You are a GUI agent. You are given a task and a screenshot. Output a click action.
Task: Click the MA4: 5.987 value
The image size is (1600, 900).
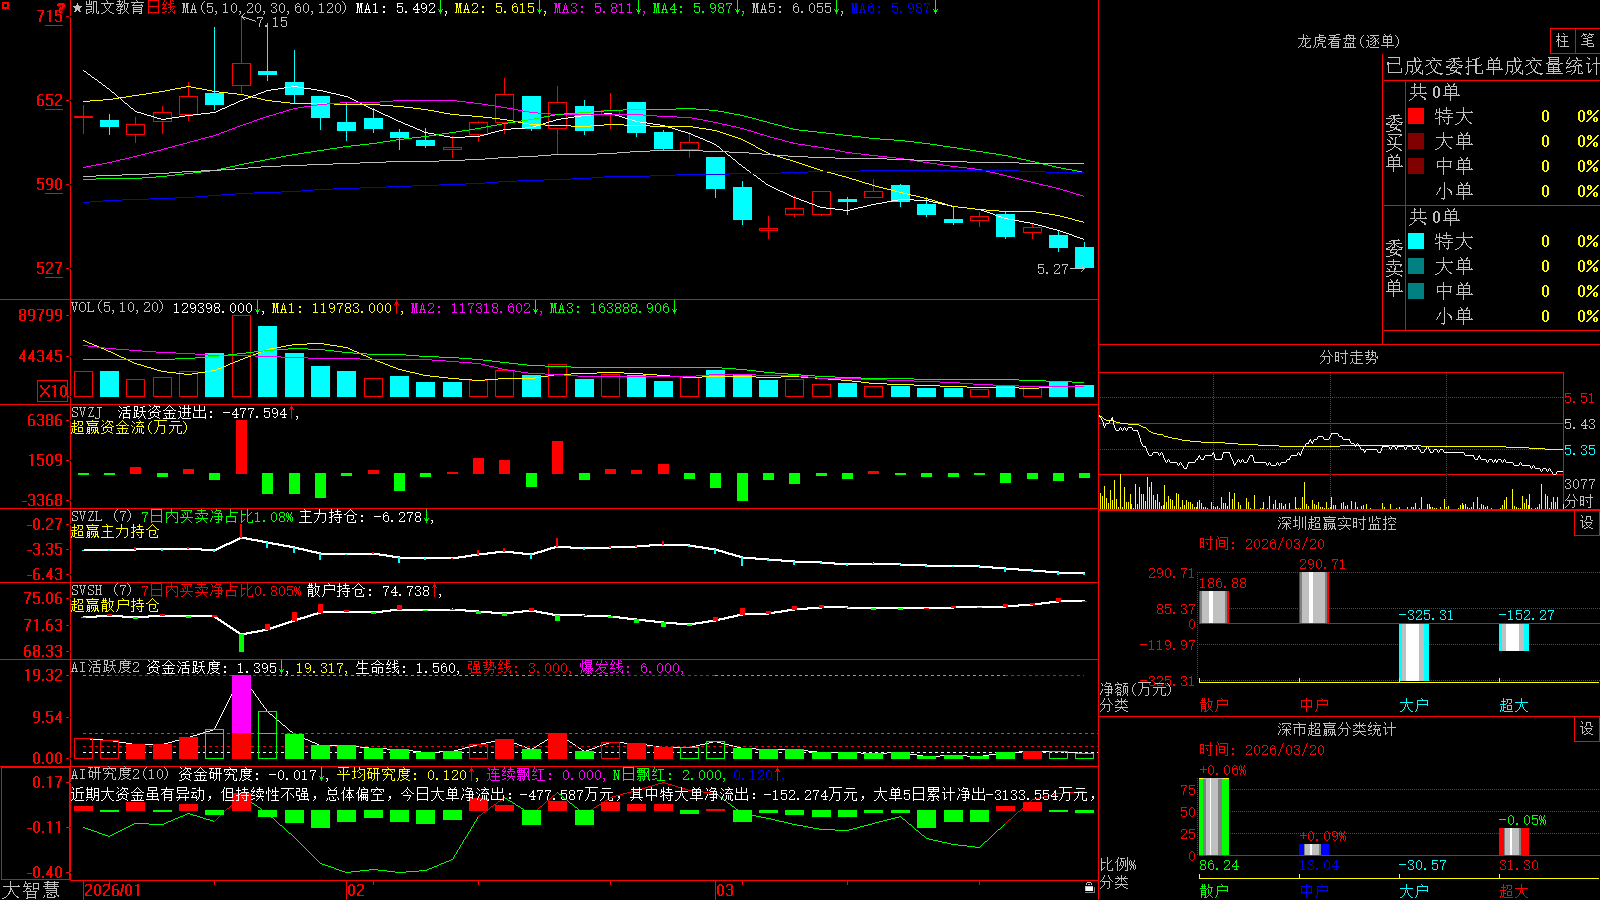point(697,8)
